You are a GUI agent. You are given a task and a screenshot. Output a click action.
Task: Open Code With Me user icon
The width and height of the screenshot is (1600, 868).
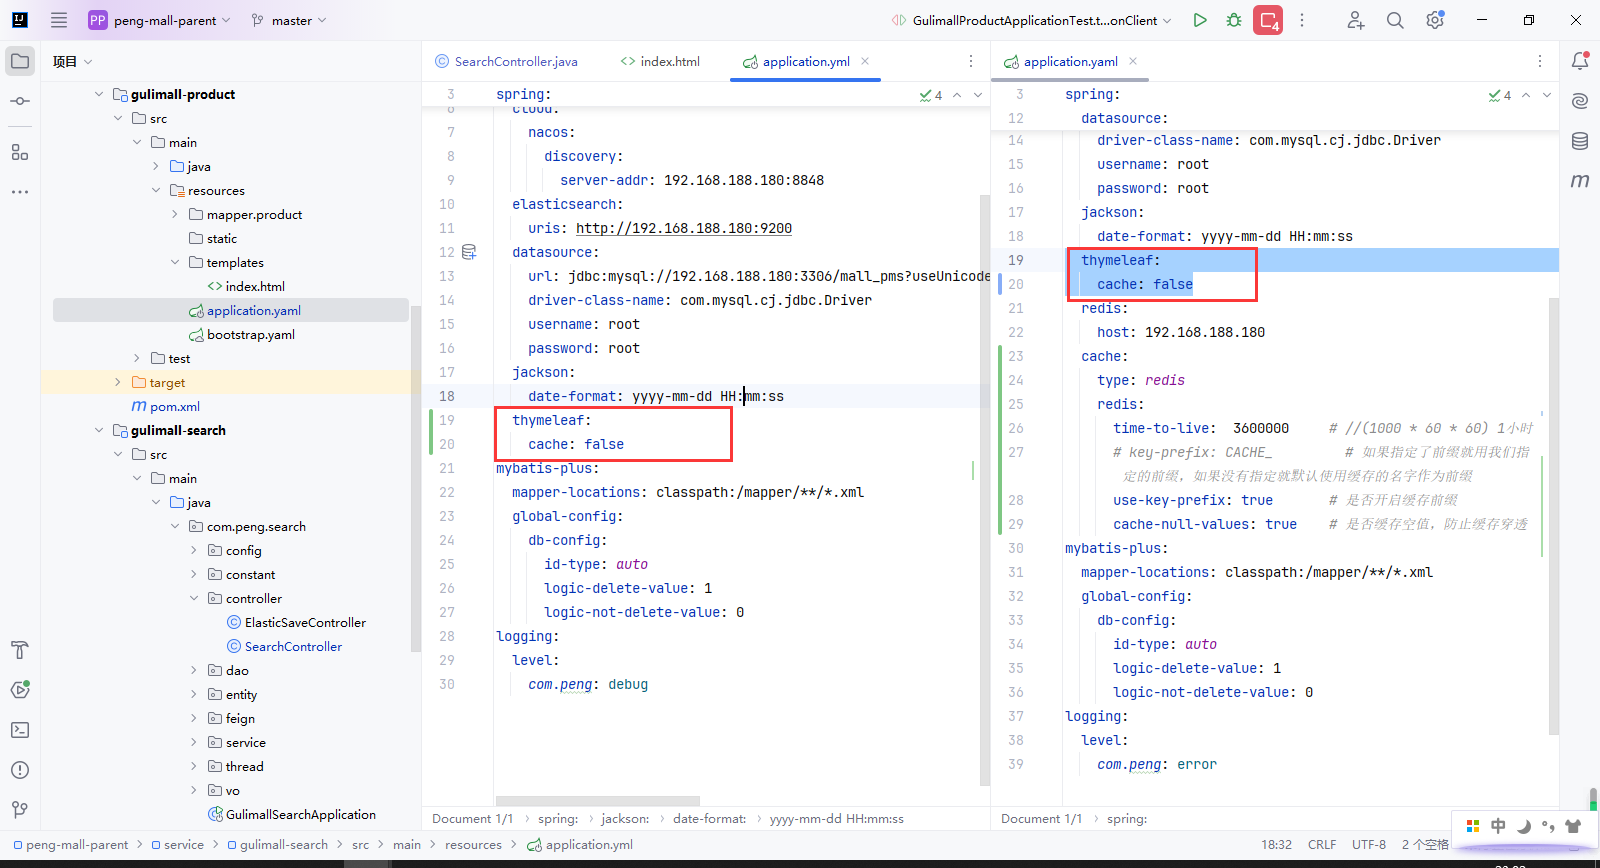coord(1355,20)
